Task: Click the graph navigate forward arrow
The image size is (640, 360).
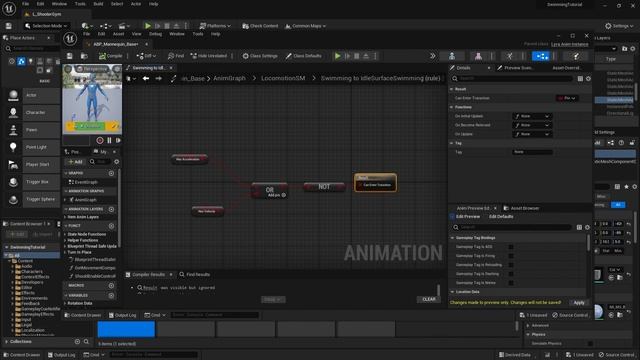Action: (x=158, y=78)
